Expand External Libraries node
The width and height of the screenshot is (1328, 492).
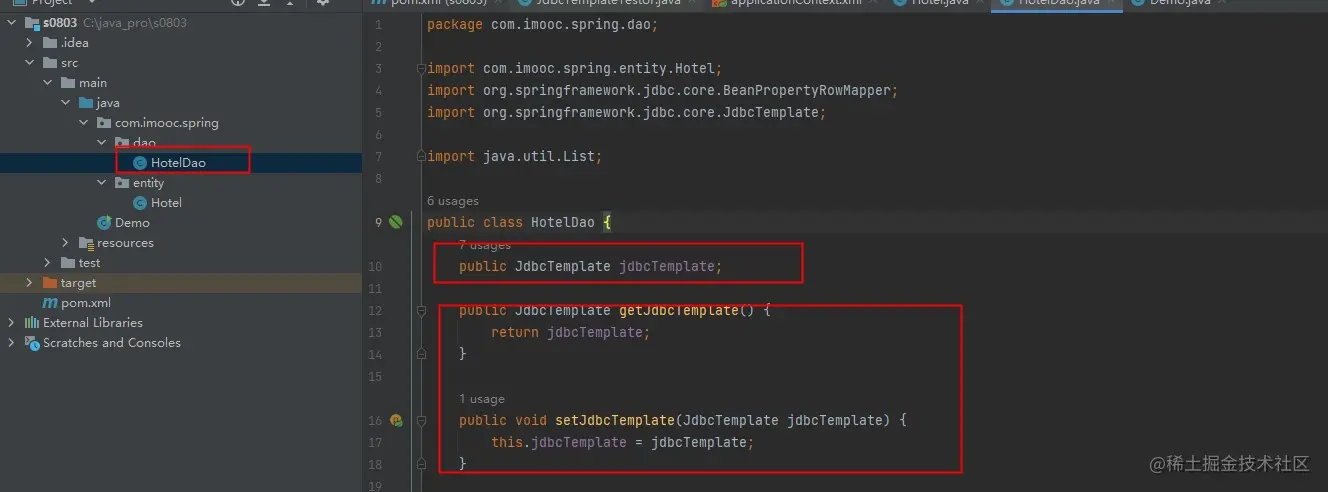pos(12,323)
